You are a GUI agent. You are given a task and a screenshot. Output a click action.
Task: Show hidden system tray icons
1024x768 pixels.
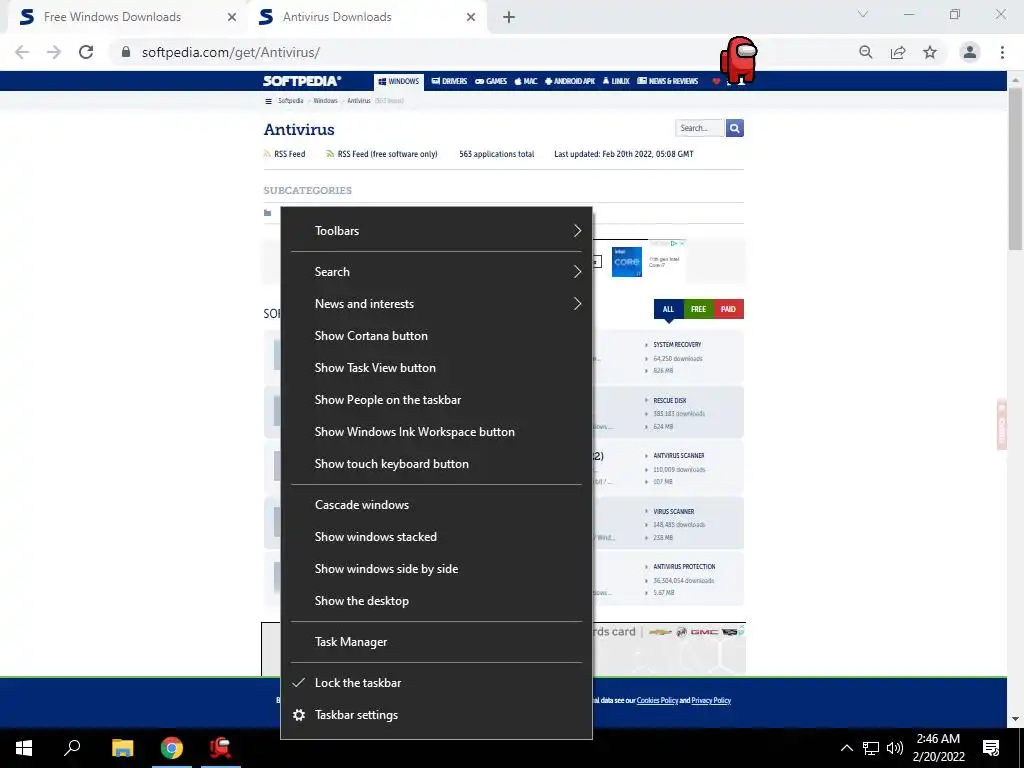pyautogui.click(x=846, y=748)
